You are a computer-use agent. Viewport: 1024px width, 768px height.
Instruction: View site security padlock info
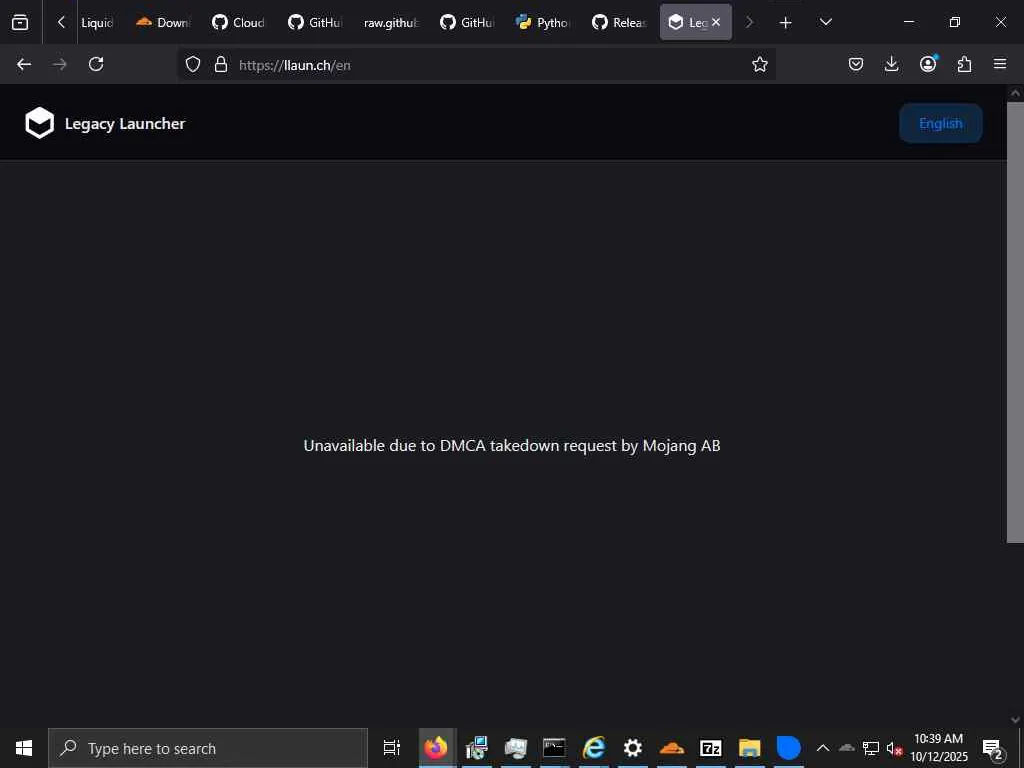click(x=221, y=64)
